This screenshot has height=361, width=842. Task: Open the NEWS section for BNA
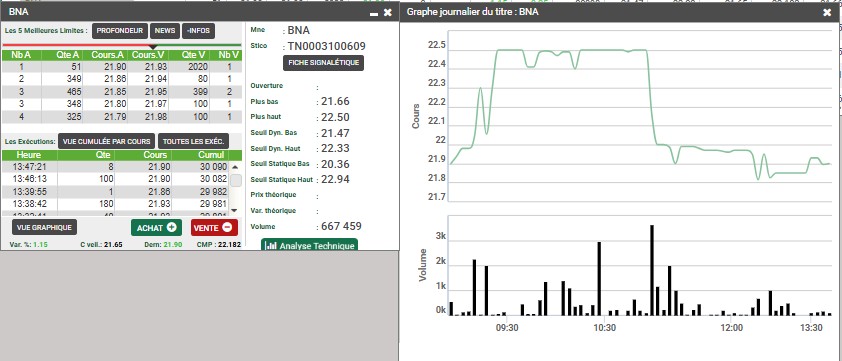[x=165, y=31]
